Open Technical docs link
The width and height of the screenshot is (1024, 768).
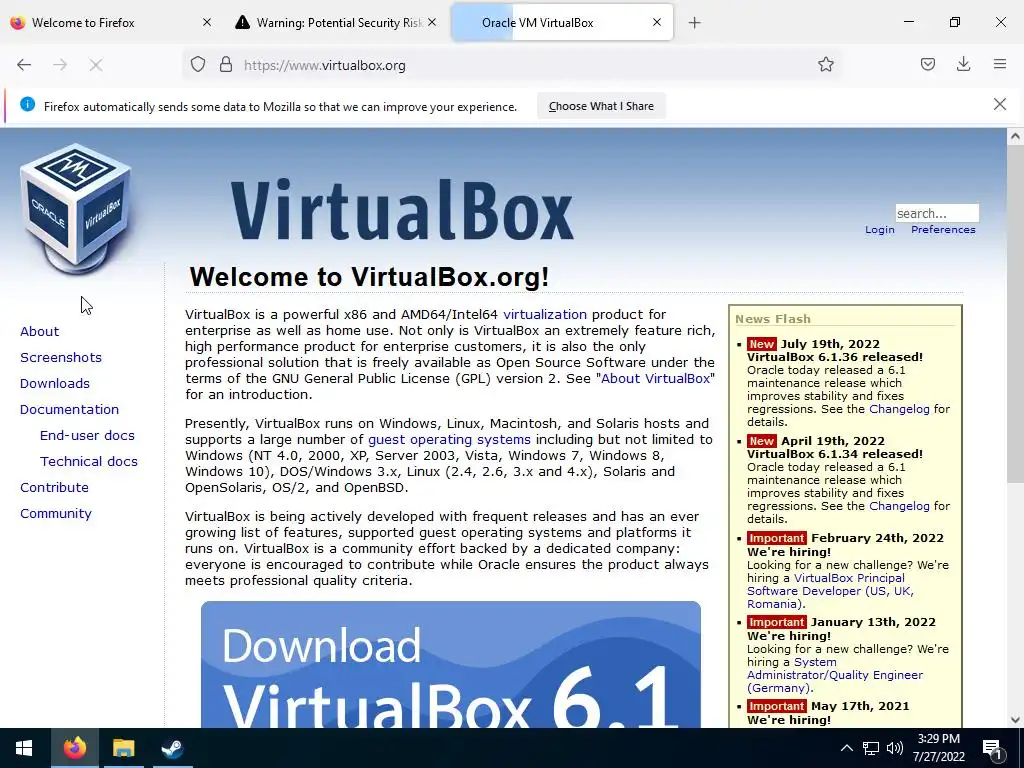(89, 461)
